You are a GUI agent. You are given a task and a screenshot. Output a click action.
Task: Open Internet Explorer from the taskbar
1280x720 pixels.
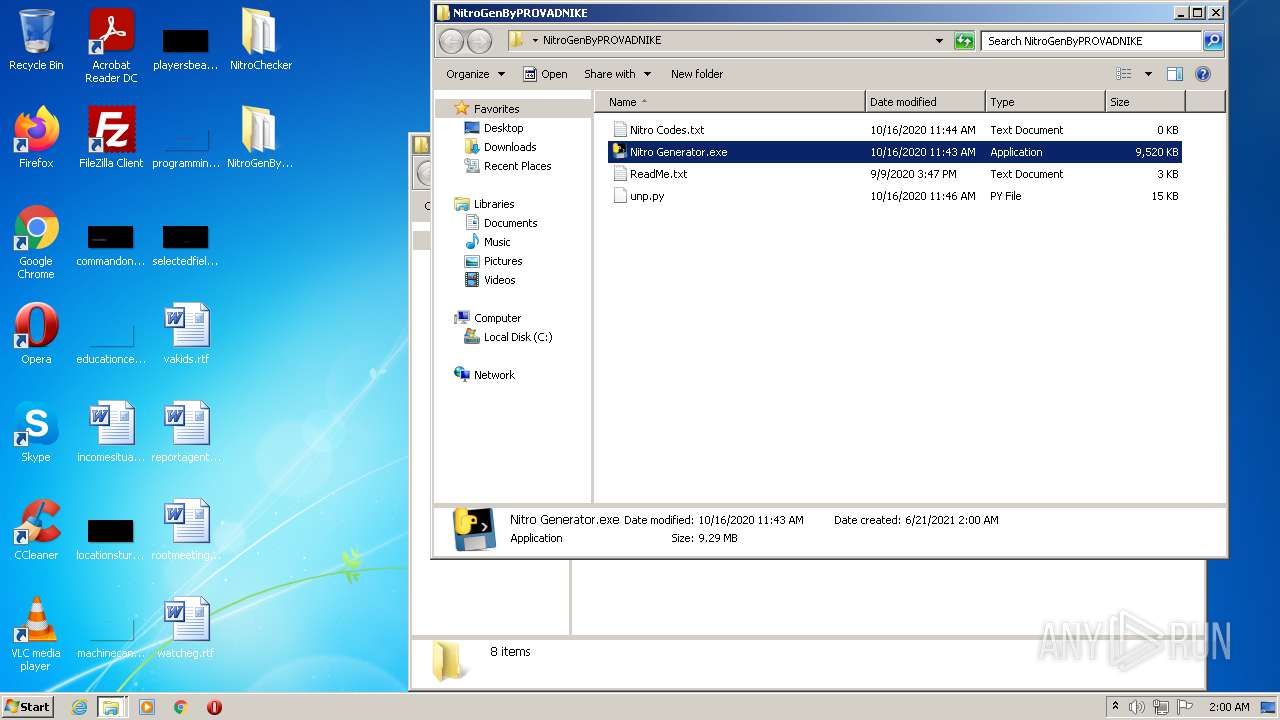[79, 707]
